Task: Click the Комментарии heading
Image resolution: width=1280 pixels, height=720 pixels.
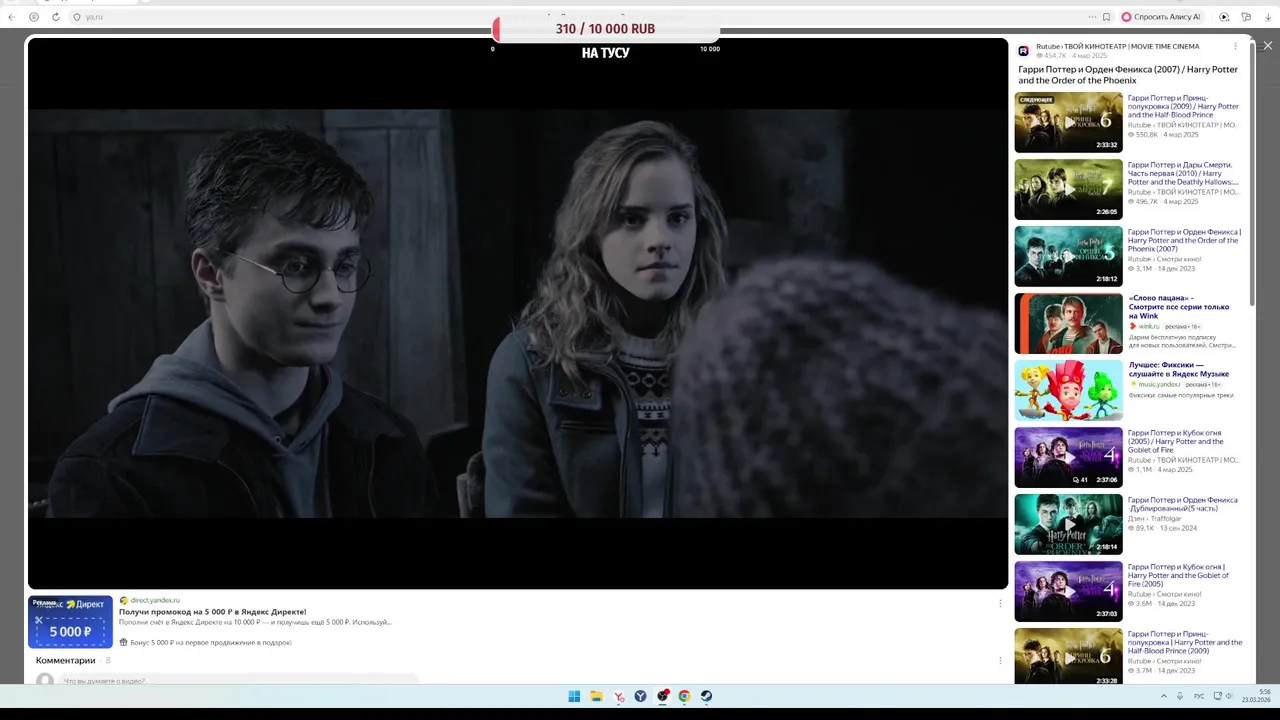Action: [66, 660]
